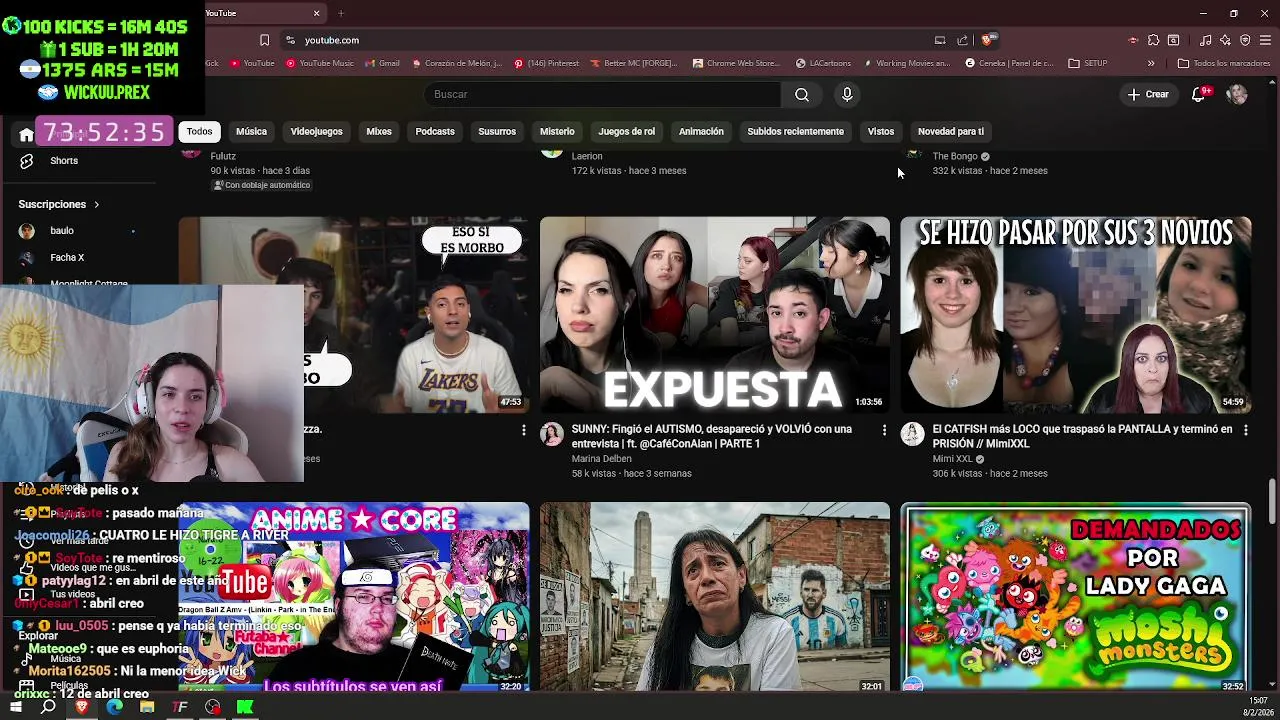Image resolution: width=1280 pixels, height=720 pixels.
Task: Open Microsoft Edge from taskbar
Action: pos(114,707)
